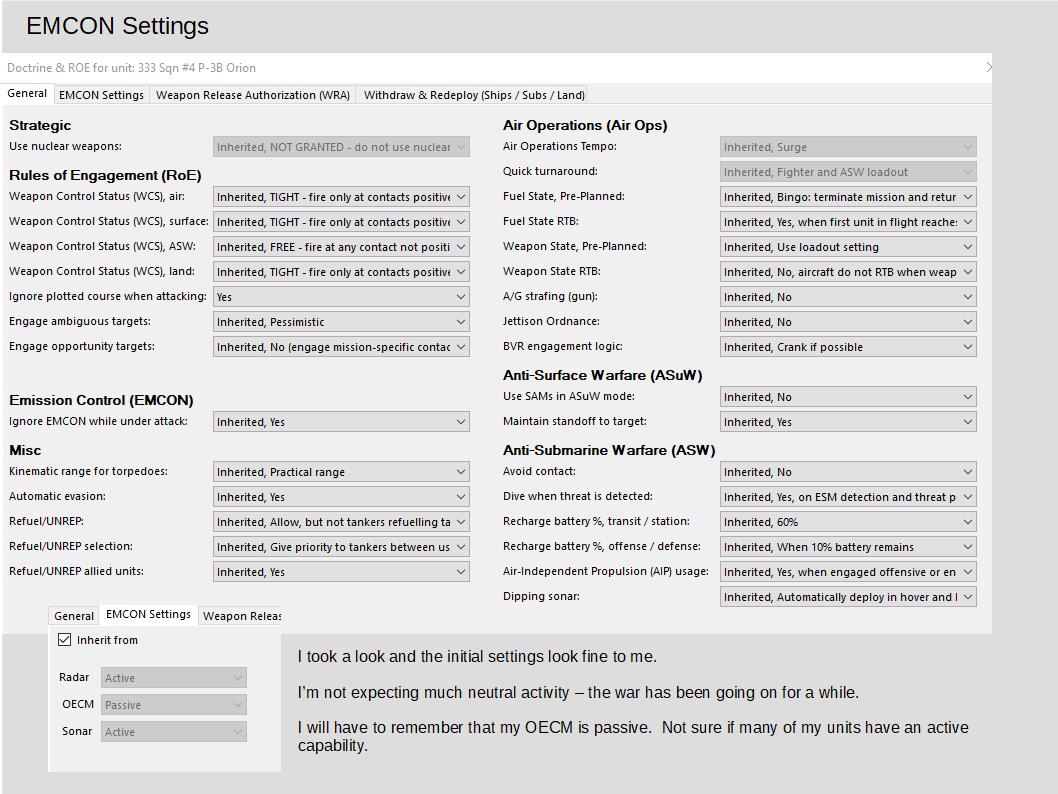The image size is (1058, 794).
Task: Open Quick turnaround dropdown
Action: 848,172
